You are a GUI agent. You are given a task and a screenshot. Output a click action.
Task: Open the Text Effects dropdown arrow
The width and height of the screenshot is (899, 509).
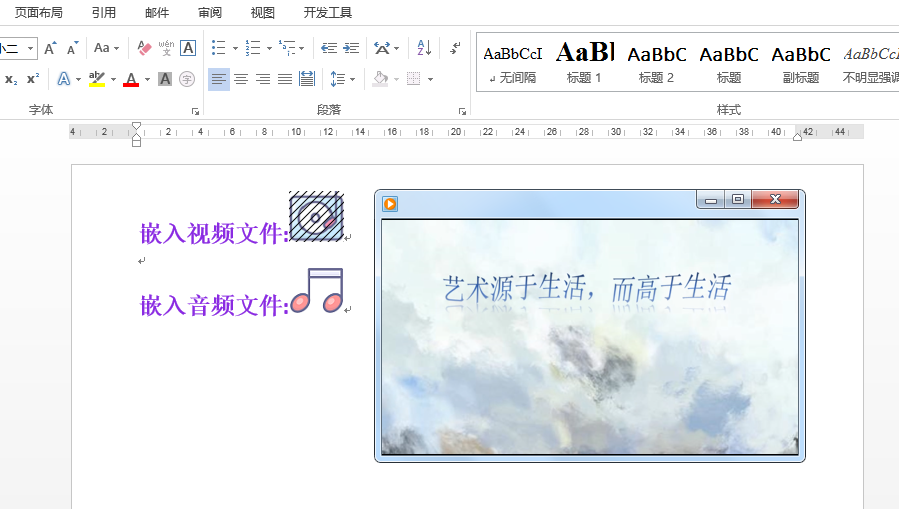click(79, 79)
